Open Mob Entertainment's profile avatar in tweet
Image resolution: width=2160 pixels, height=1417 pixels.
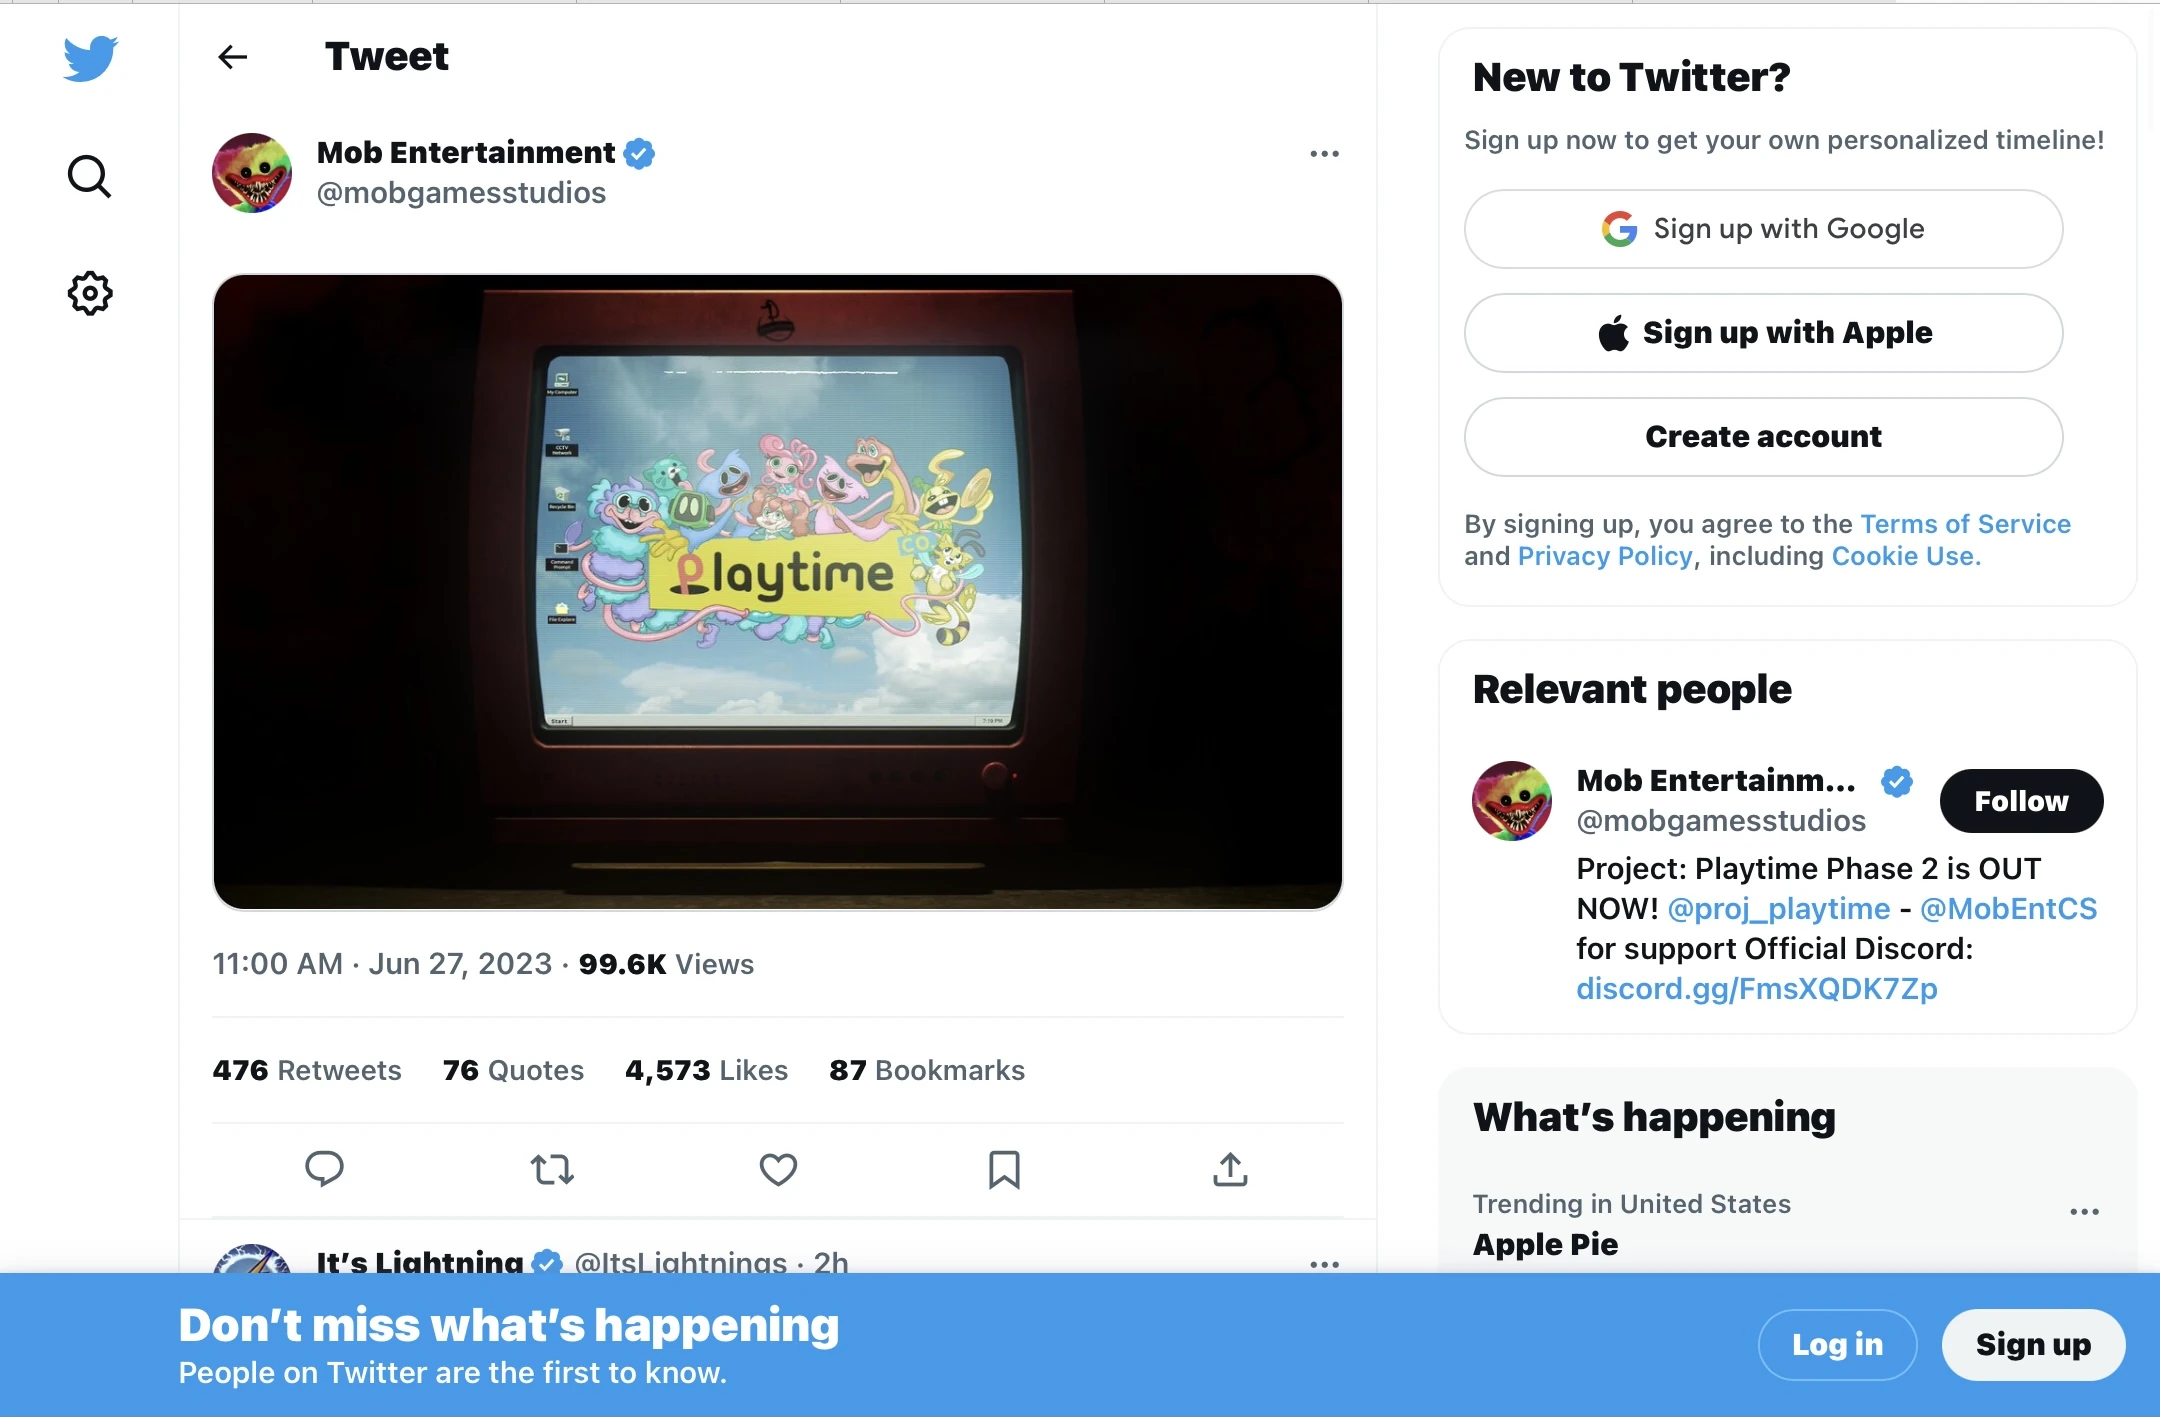252,173
